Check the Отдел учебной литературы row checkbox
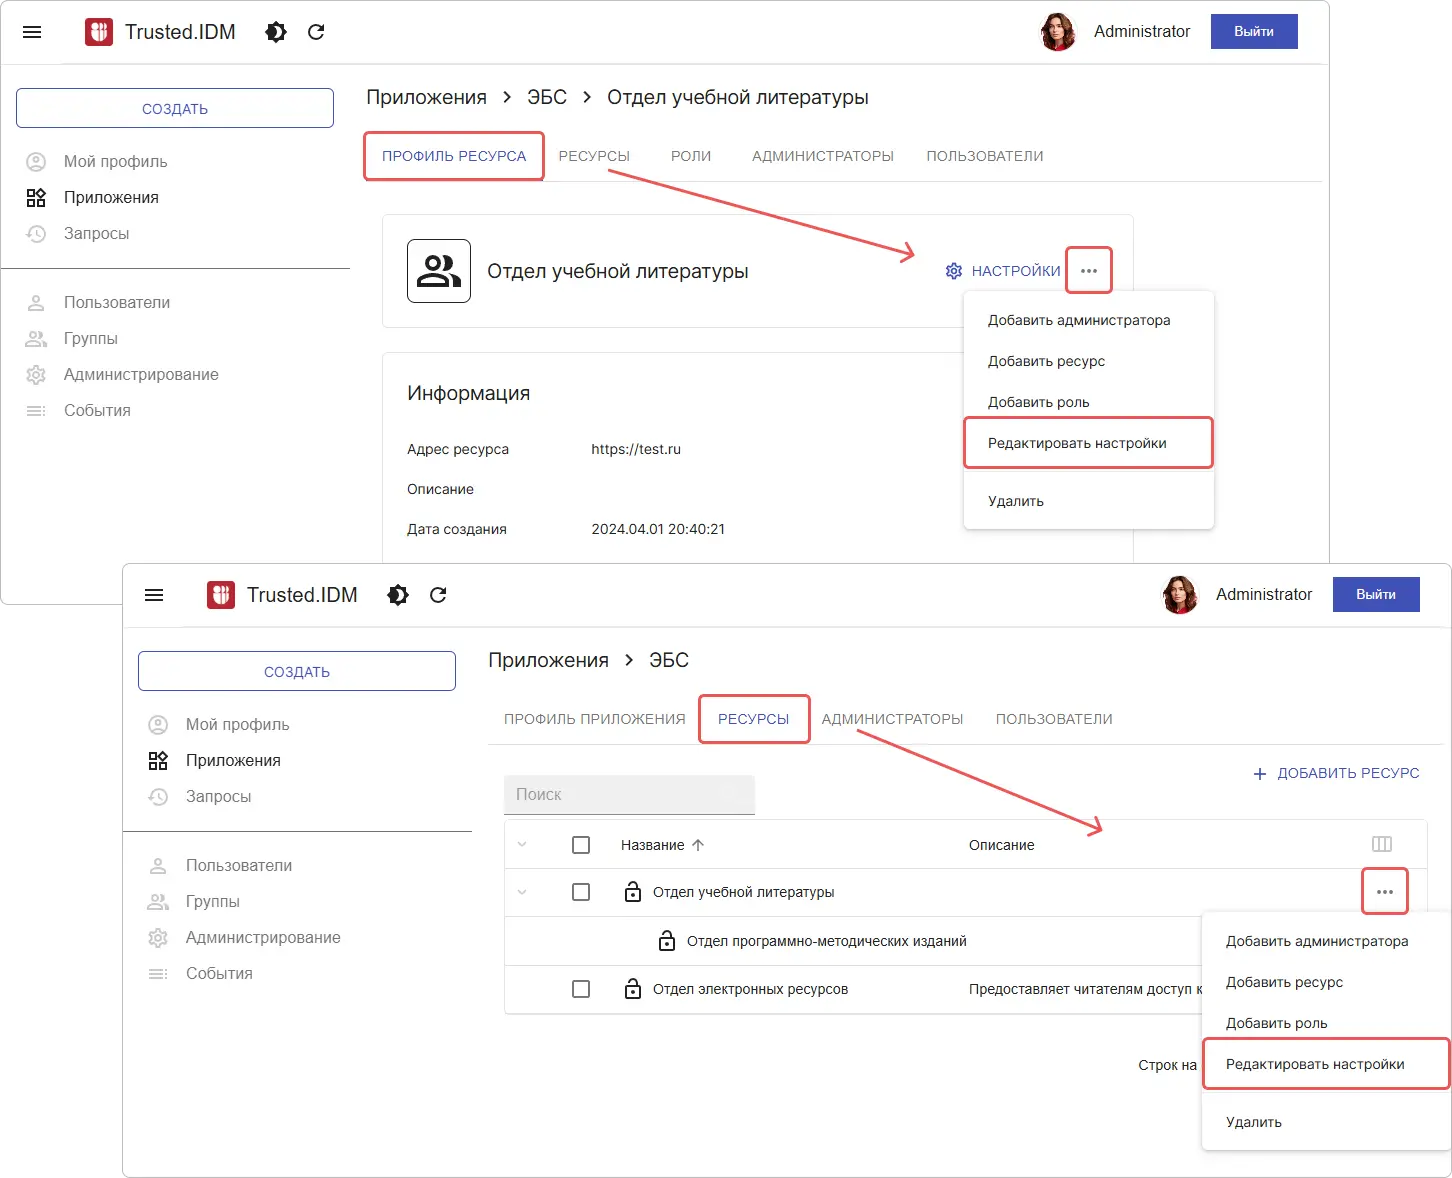The image size is (1452, 1178). pyautogui.click(x=581, y=892)
